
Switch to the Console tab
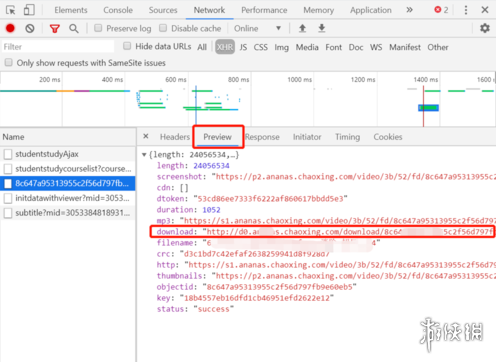tap(118, 10)
